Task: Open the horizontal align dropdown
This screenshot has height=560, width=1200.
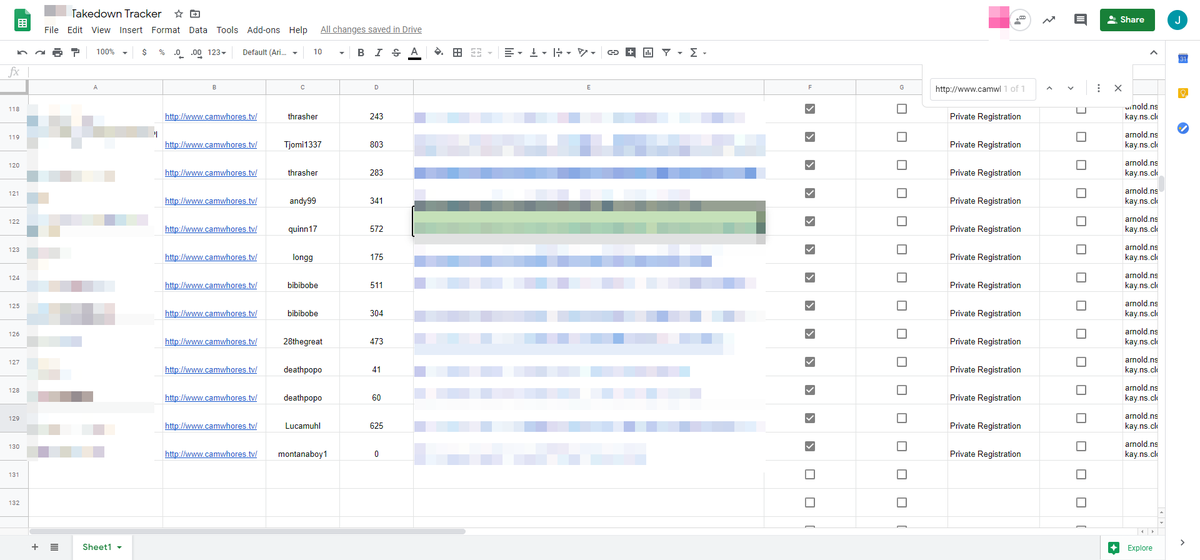Action: [512, 52]
